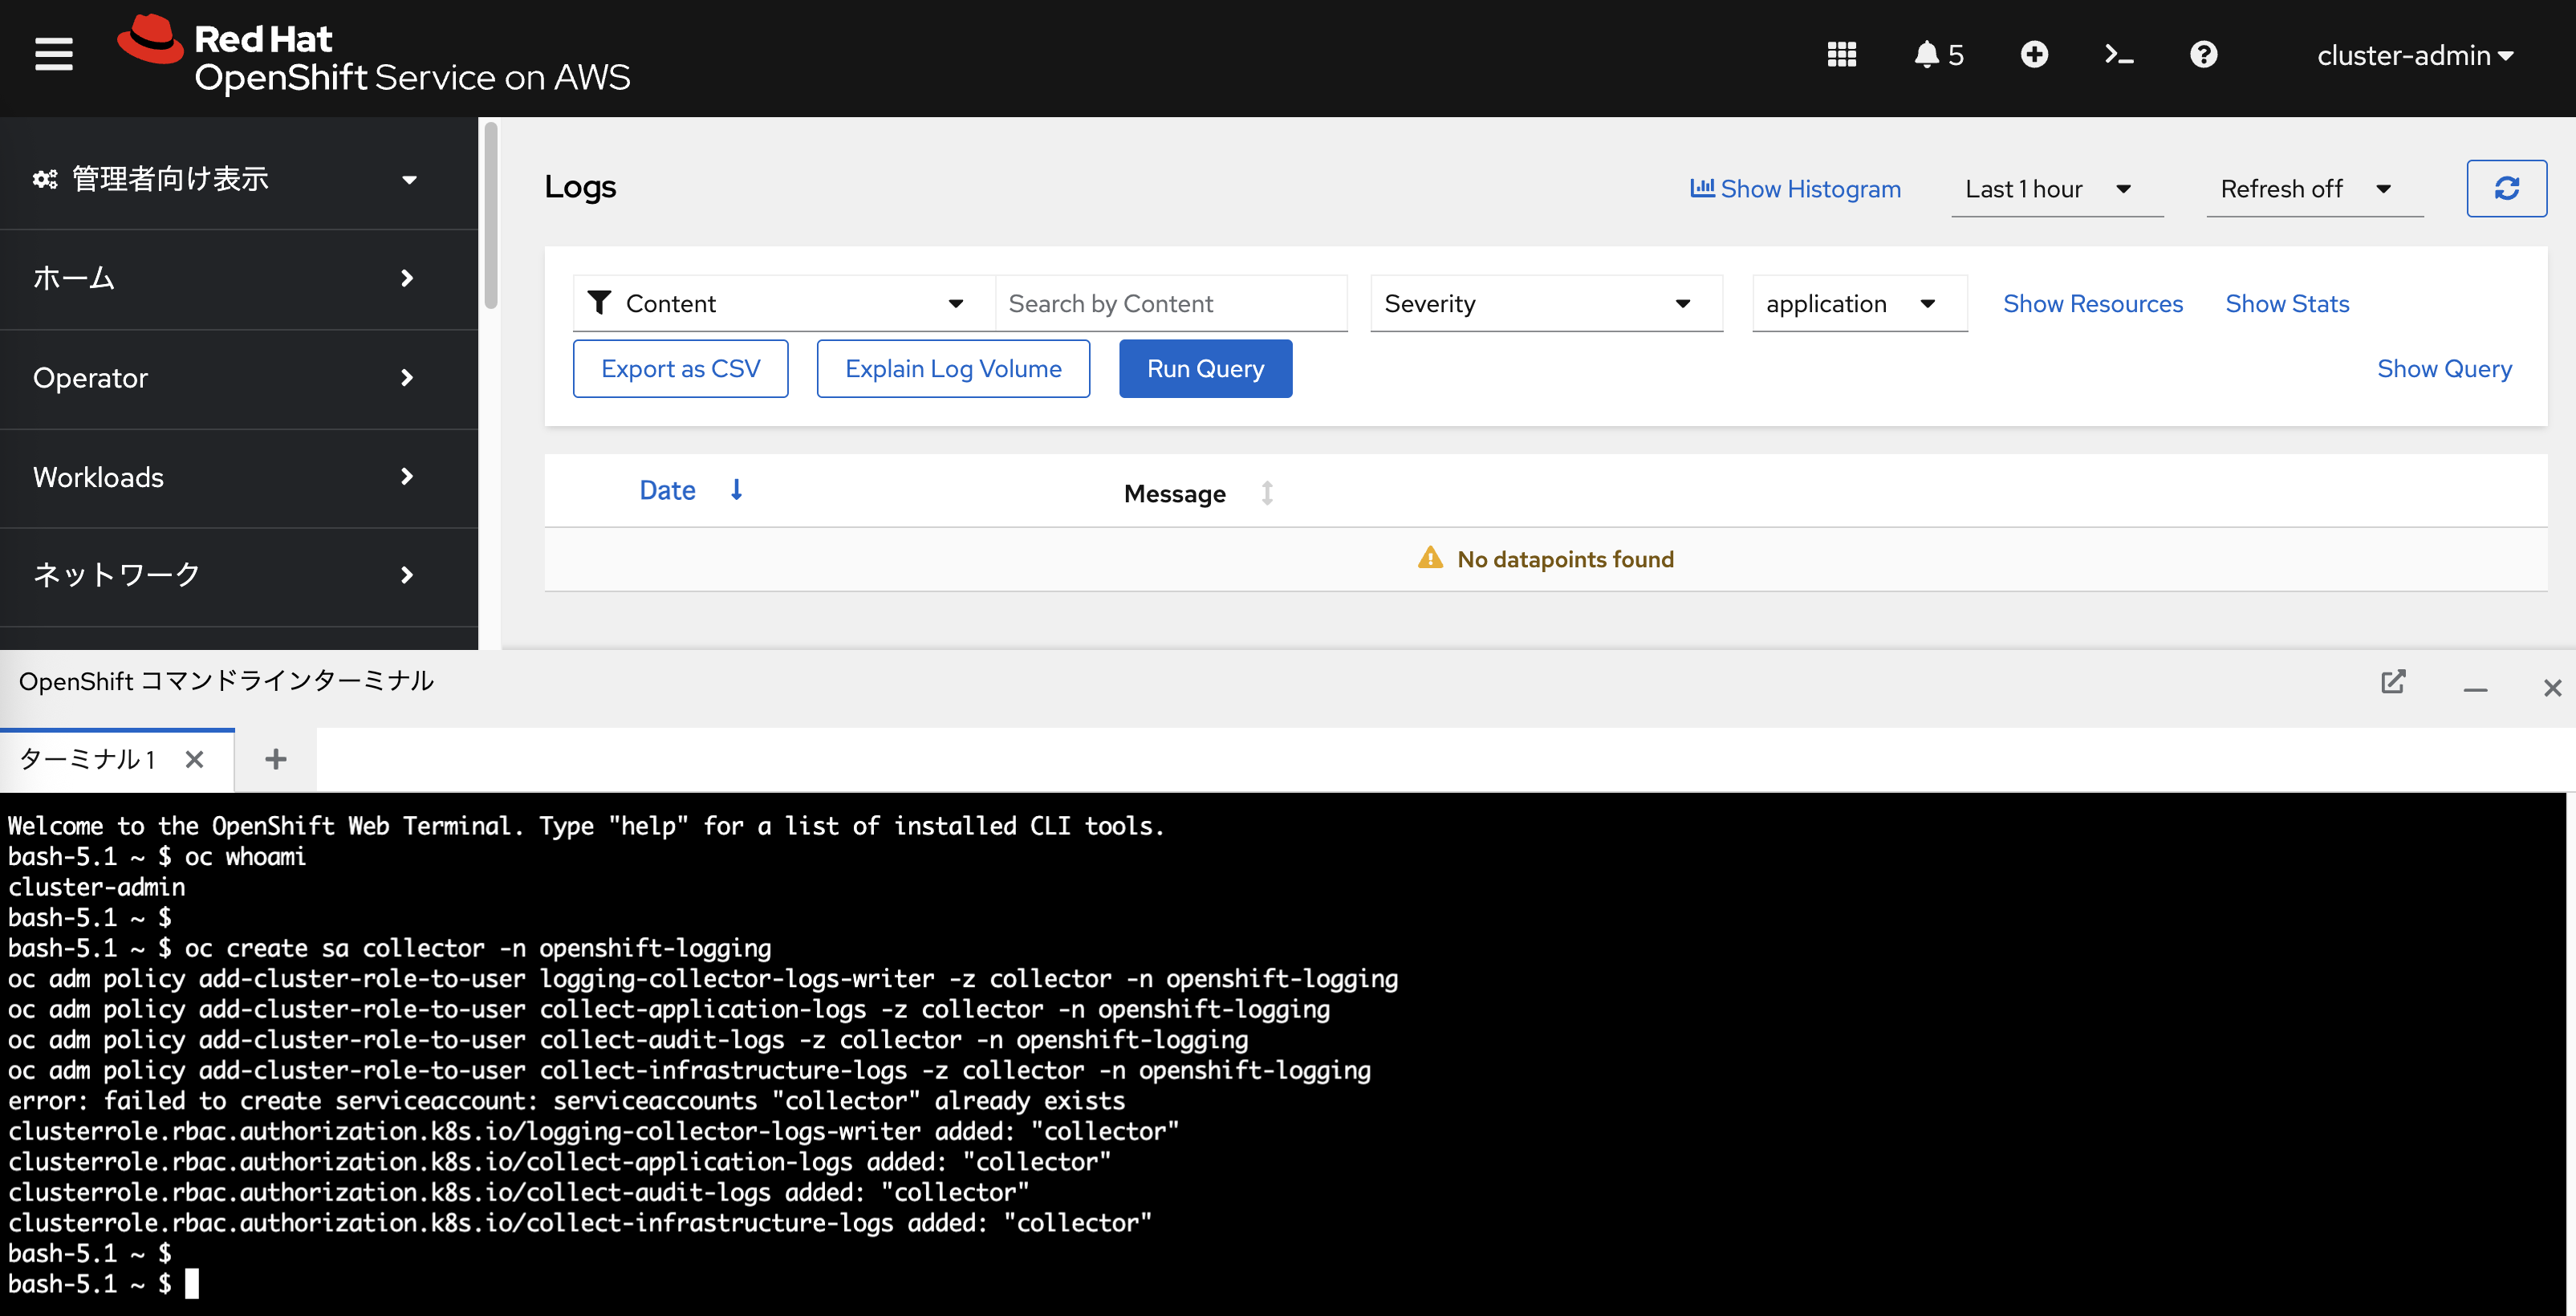Click the Red Hat OpenShift logo
This screenshot has height=1316, width=2576.
(x=373, y=55)
